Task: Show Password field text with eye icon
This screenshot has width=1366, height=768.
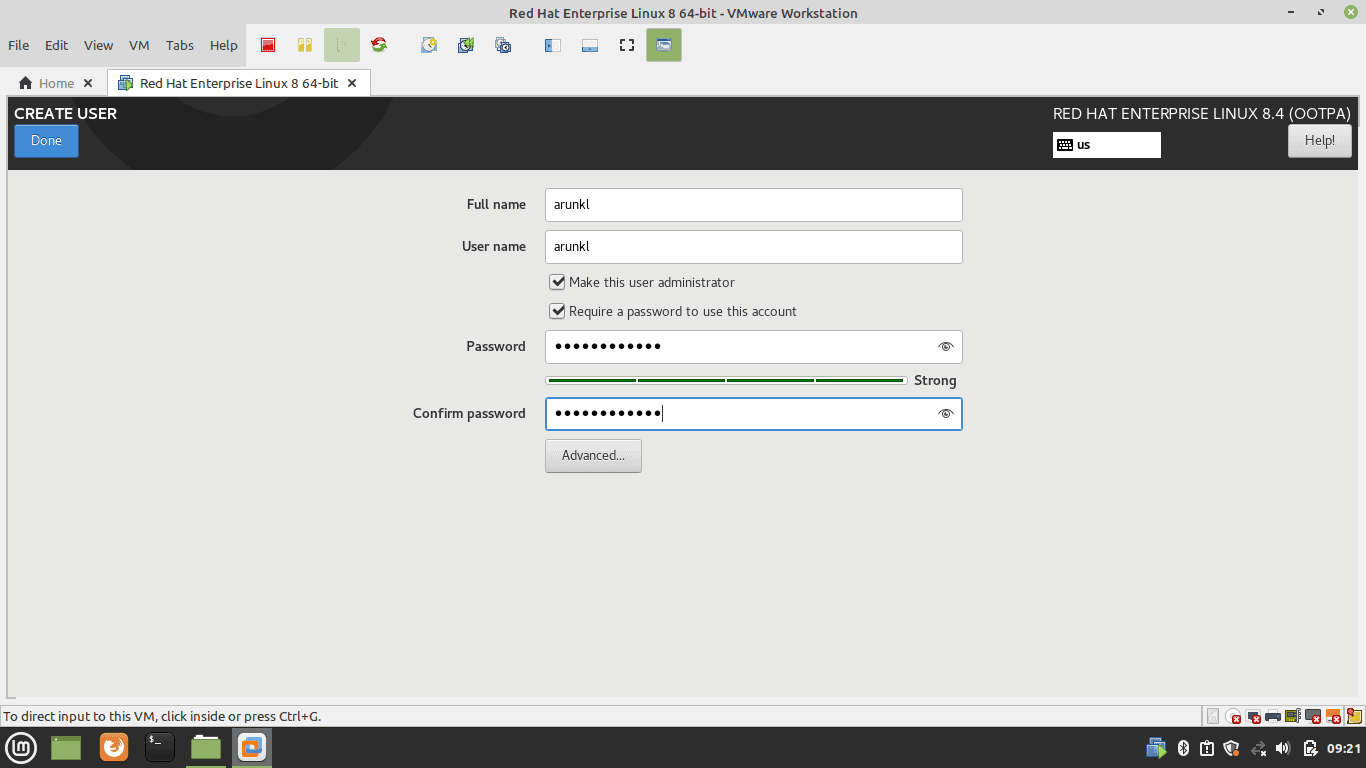Action: click(945, 347)
